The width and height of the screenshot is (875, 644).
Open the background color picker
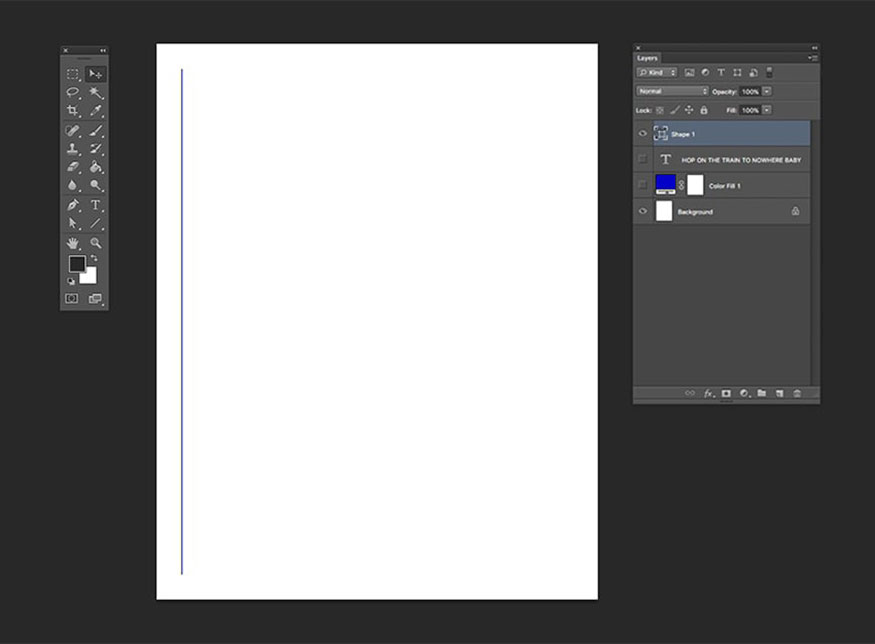(x=90, y=277)
